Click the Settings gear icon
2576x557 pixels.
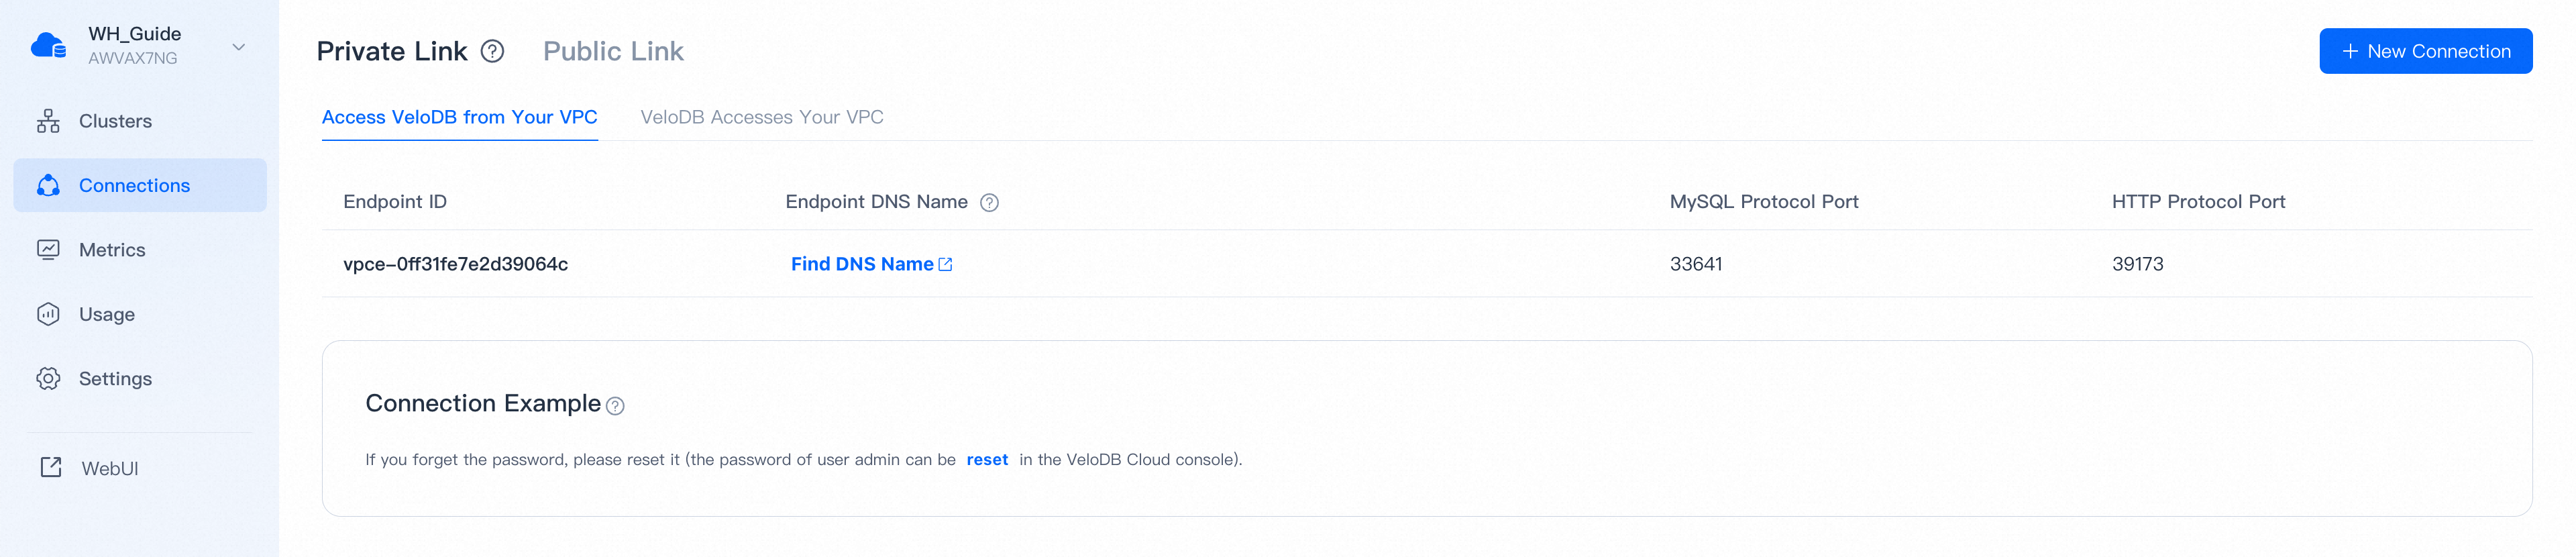tap(48, 379)
